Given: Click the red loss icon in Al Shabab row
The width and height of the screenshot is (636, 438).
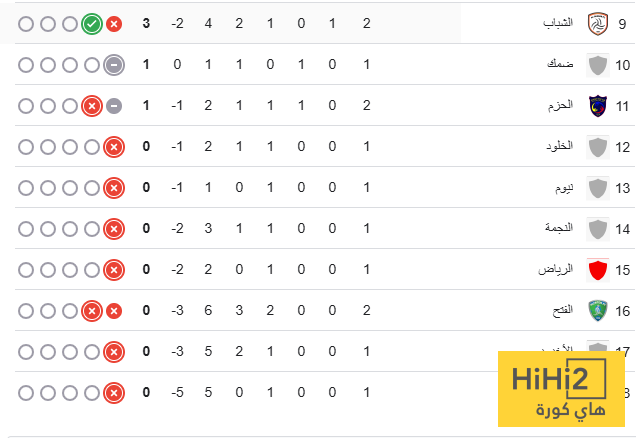Looking at the screenshot, I should (x=114, y=23).
